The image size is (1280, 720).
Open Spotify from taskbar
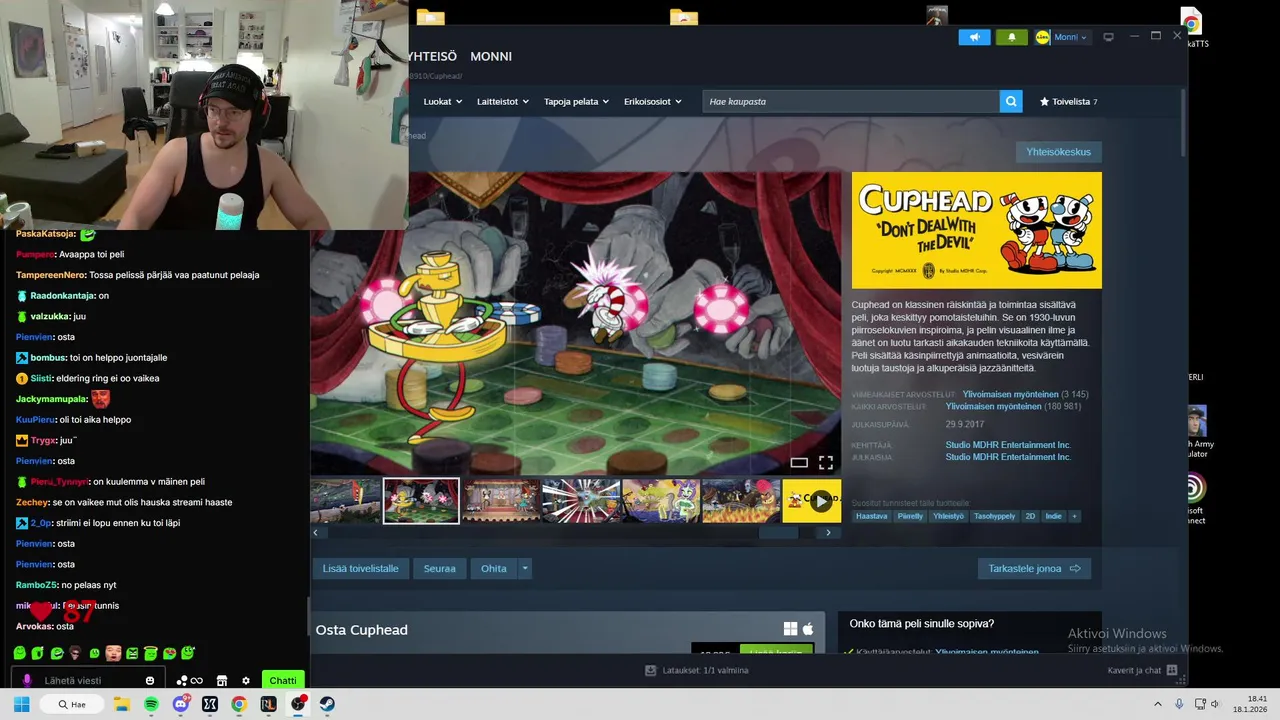[x=151, y=704]
